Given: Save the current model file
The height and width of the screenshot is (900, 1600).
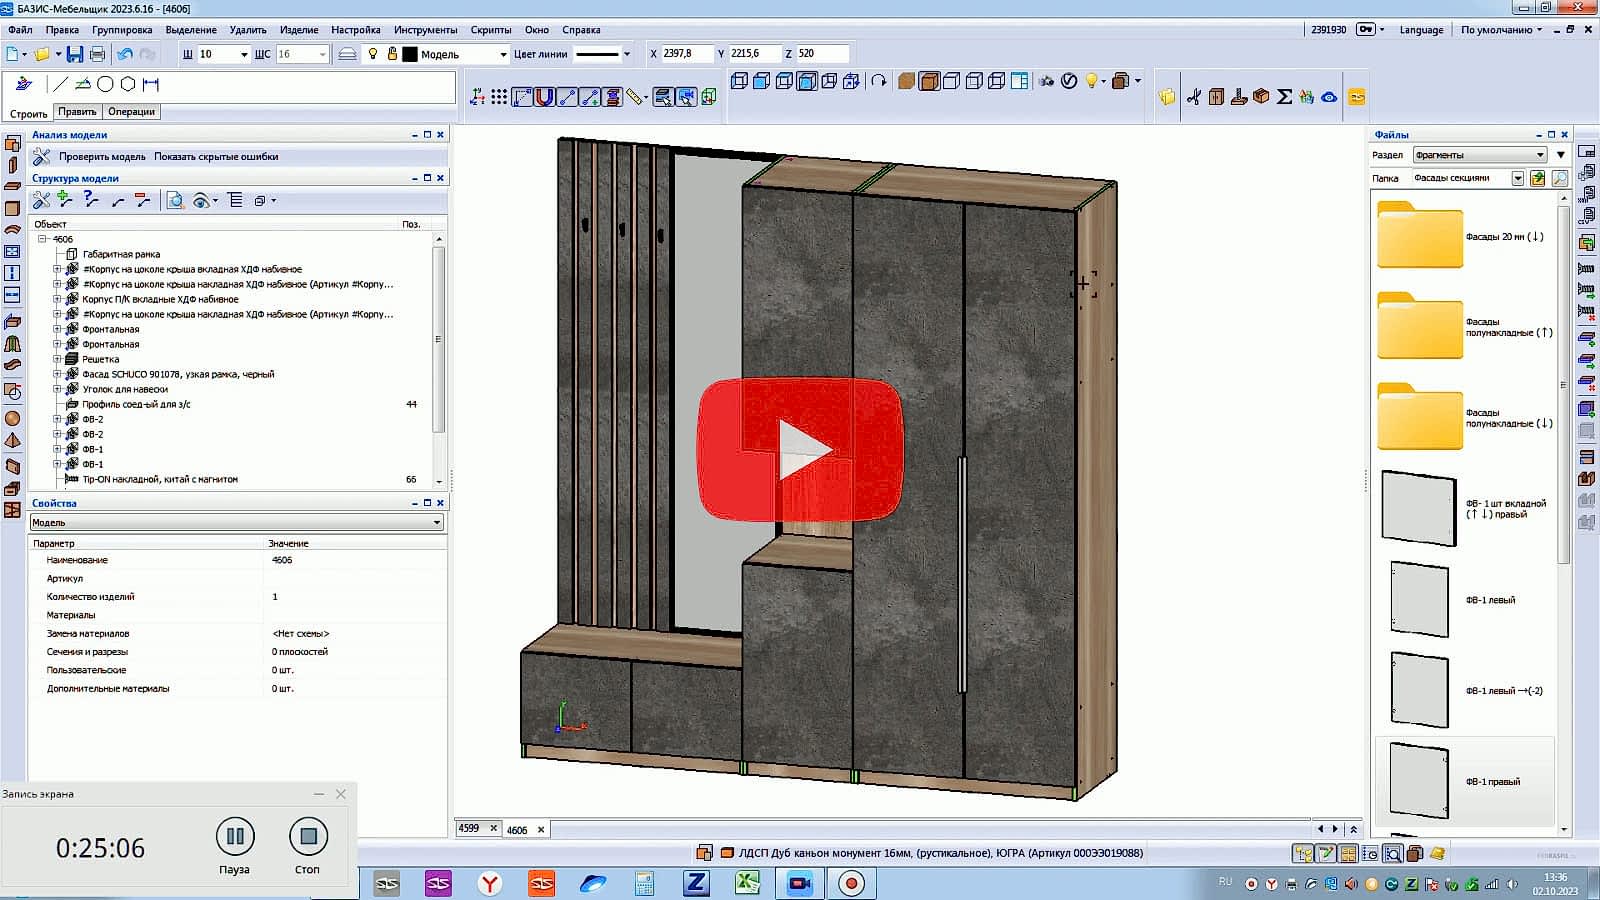Looking at the screenshot, I should pos(75,54).
